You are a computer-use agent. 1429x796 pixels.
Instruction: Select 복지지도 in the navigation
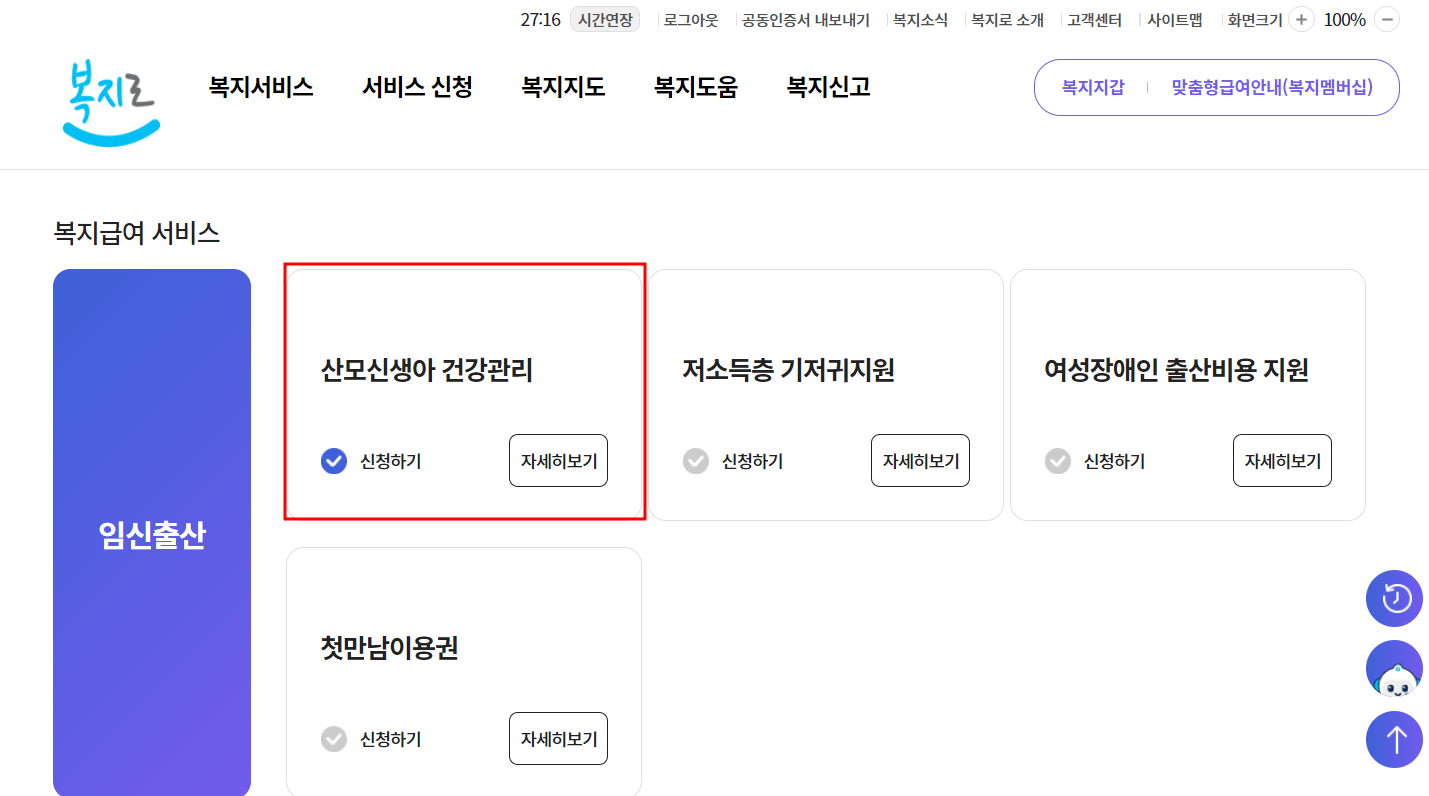pos(563,88)
